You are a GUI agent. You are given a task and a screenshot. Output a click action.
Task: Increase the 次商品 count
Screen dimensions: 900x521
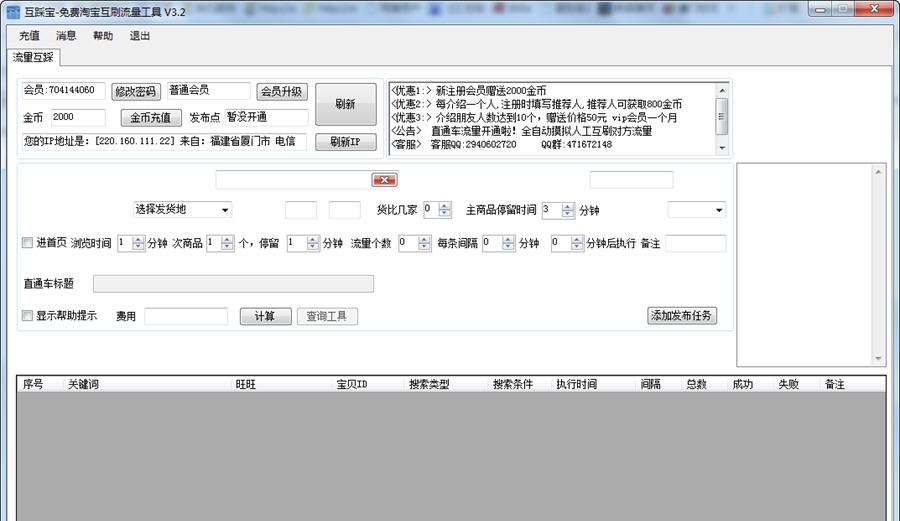pos(227,240)
